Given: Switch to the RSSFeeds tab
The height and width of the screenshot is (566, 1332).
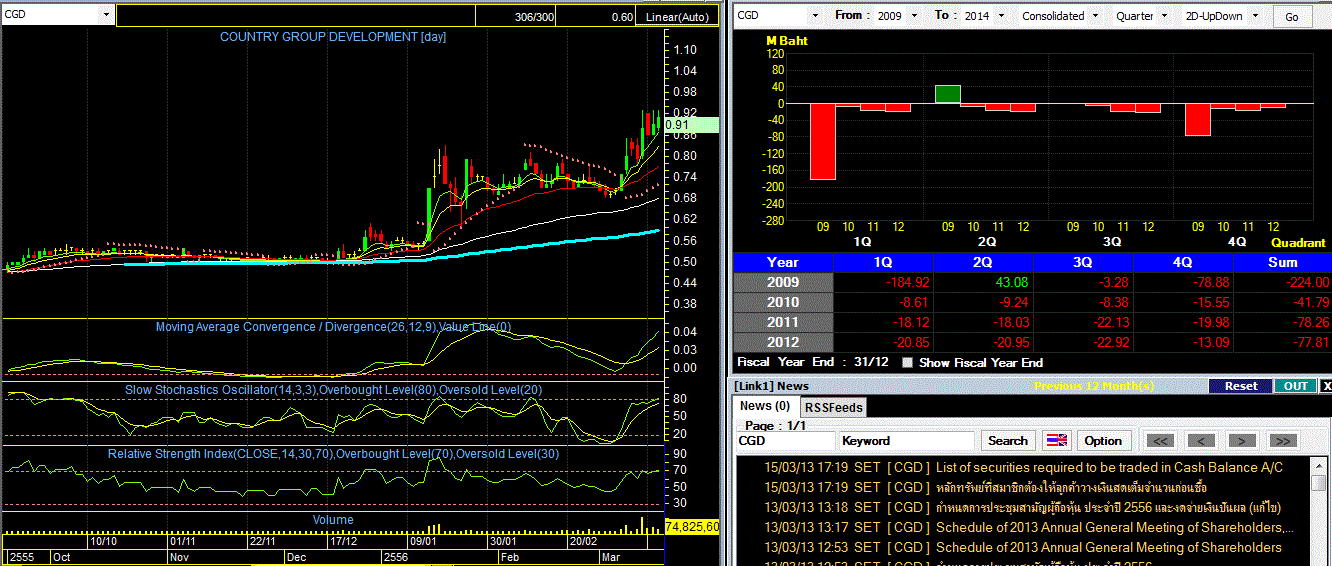Looking at the screenshot, I should (833, 407).
